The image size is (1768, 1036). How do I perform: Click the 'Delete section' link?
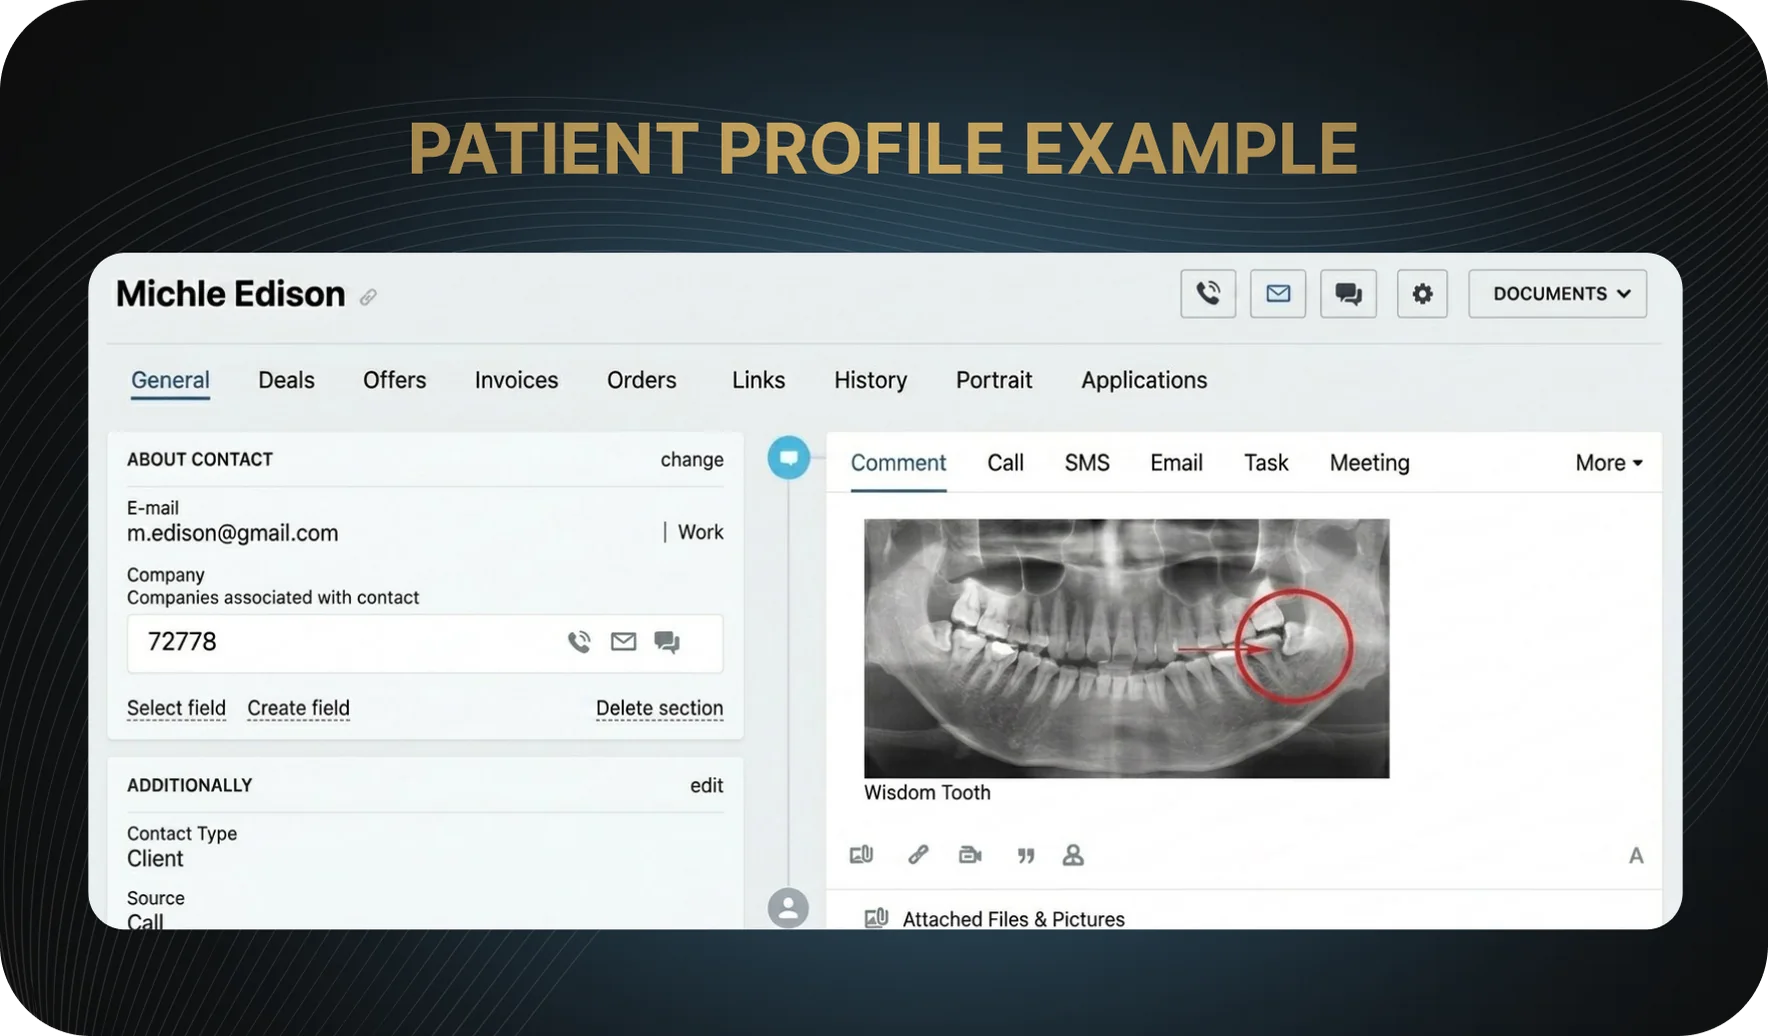[659, 708]
